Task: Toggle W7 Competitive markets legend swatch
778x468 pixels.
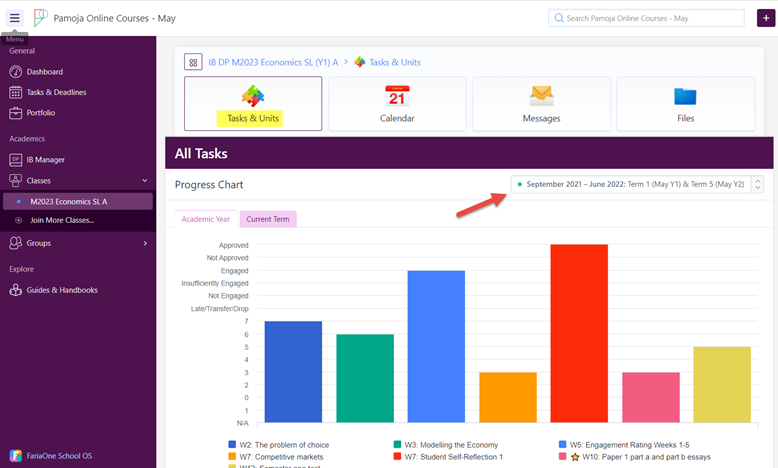Action: click(232, 457)
